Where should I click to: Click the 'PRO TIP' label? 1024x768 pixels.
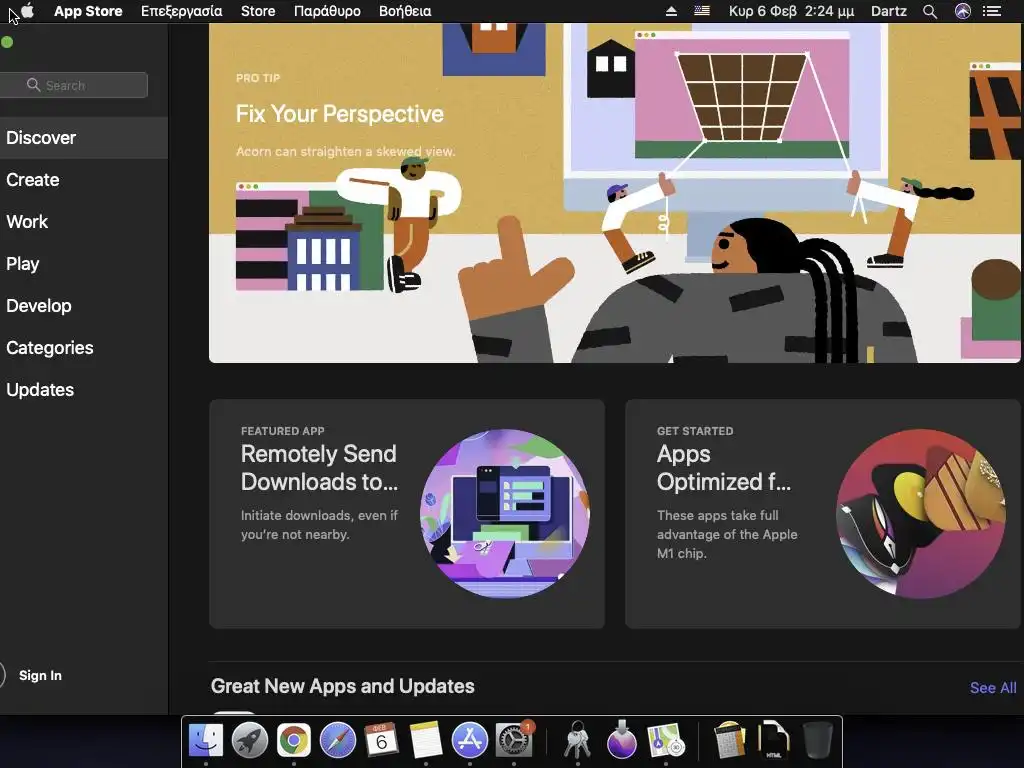pyautogui.click(x=258, y=78)
